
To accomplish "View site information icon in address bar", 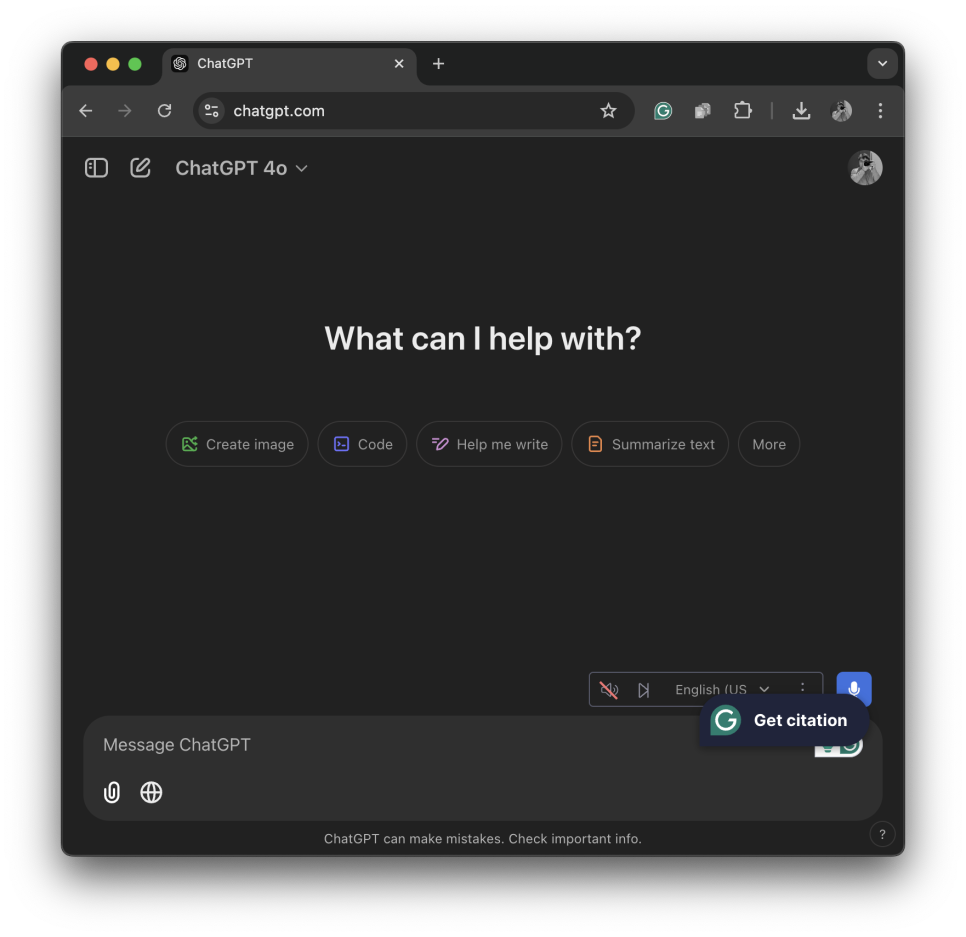I will 211,111.
